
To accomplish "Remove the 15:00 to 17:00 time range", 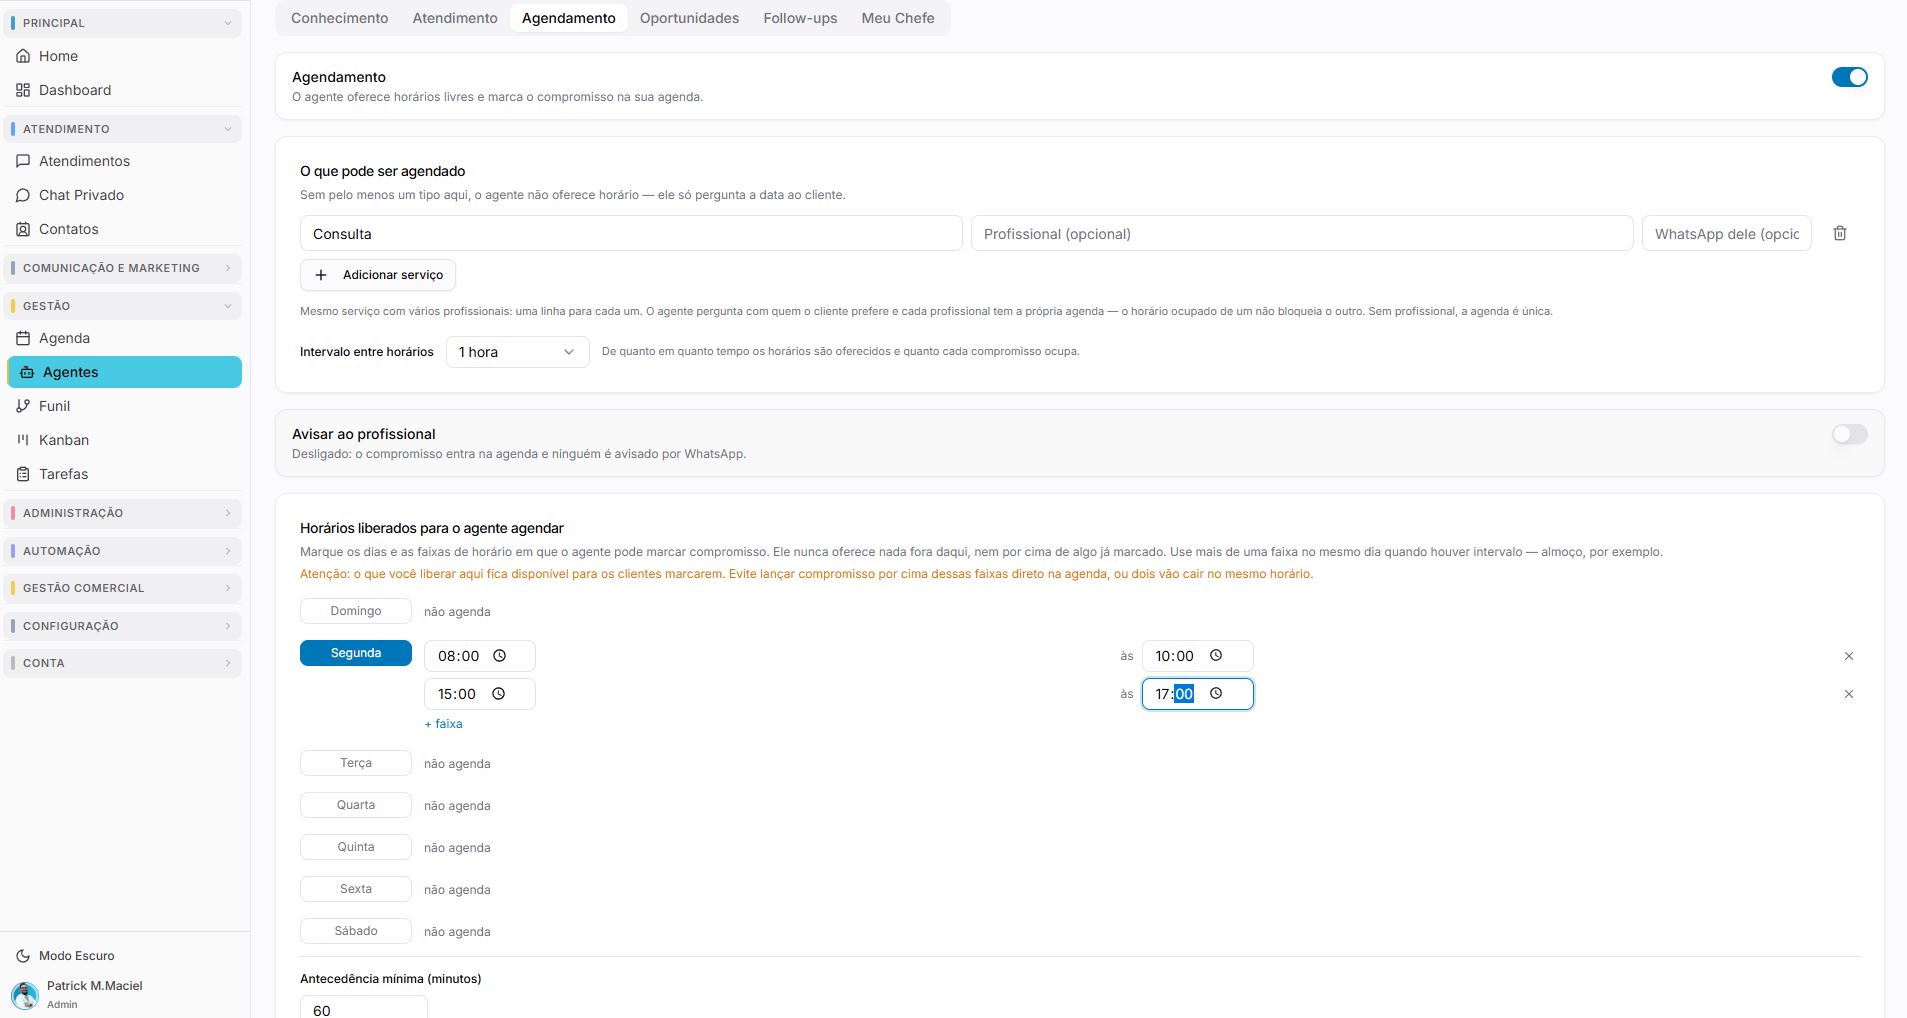I will (1849, 694).
